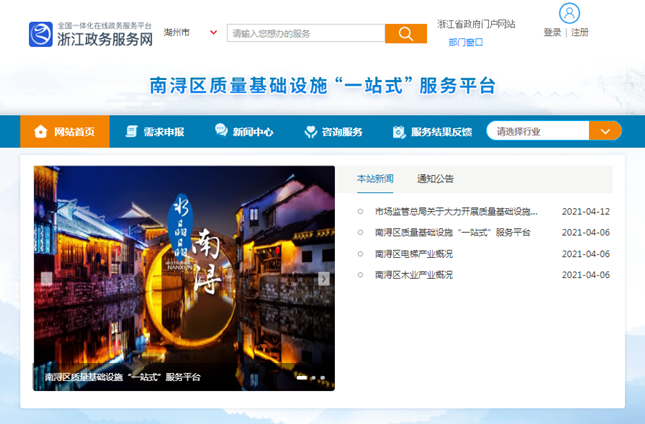Open the 部门窗口 link
Viewport: 645px width, 424px height.
tap(466, 42)
